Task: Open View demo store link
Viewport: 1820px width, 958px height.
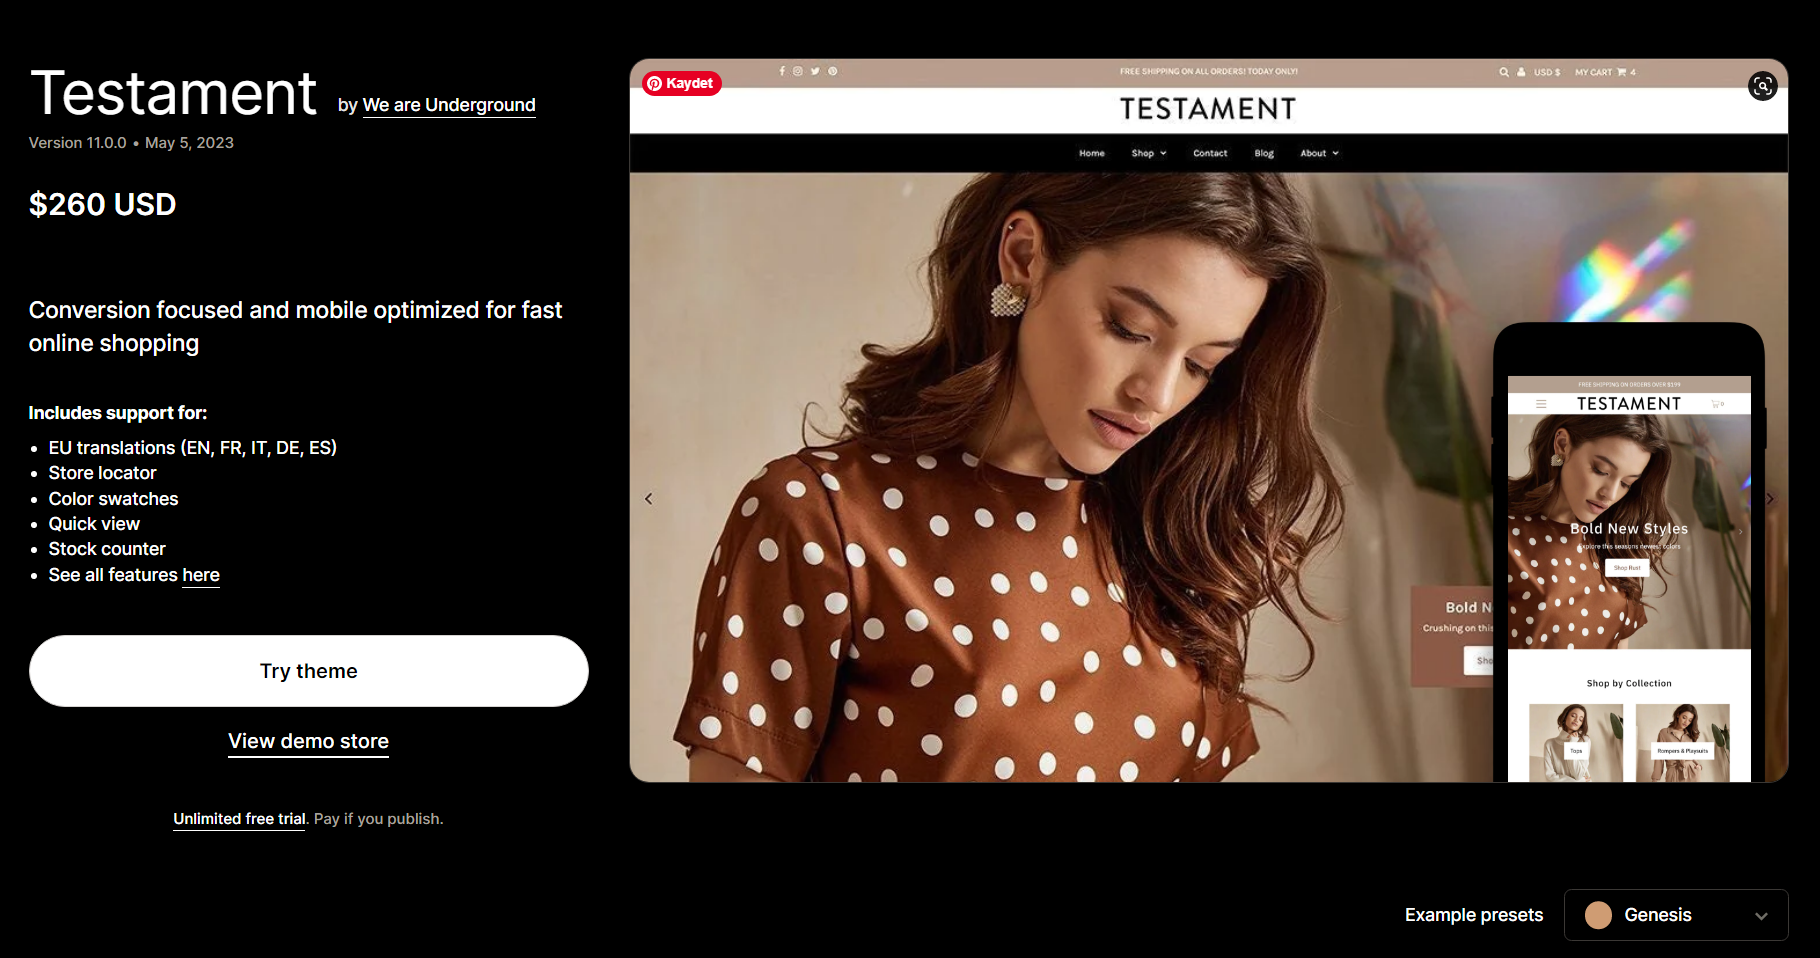Action: coord(308,741)
